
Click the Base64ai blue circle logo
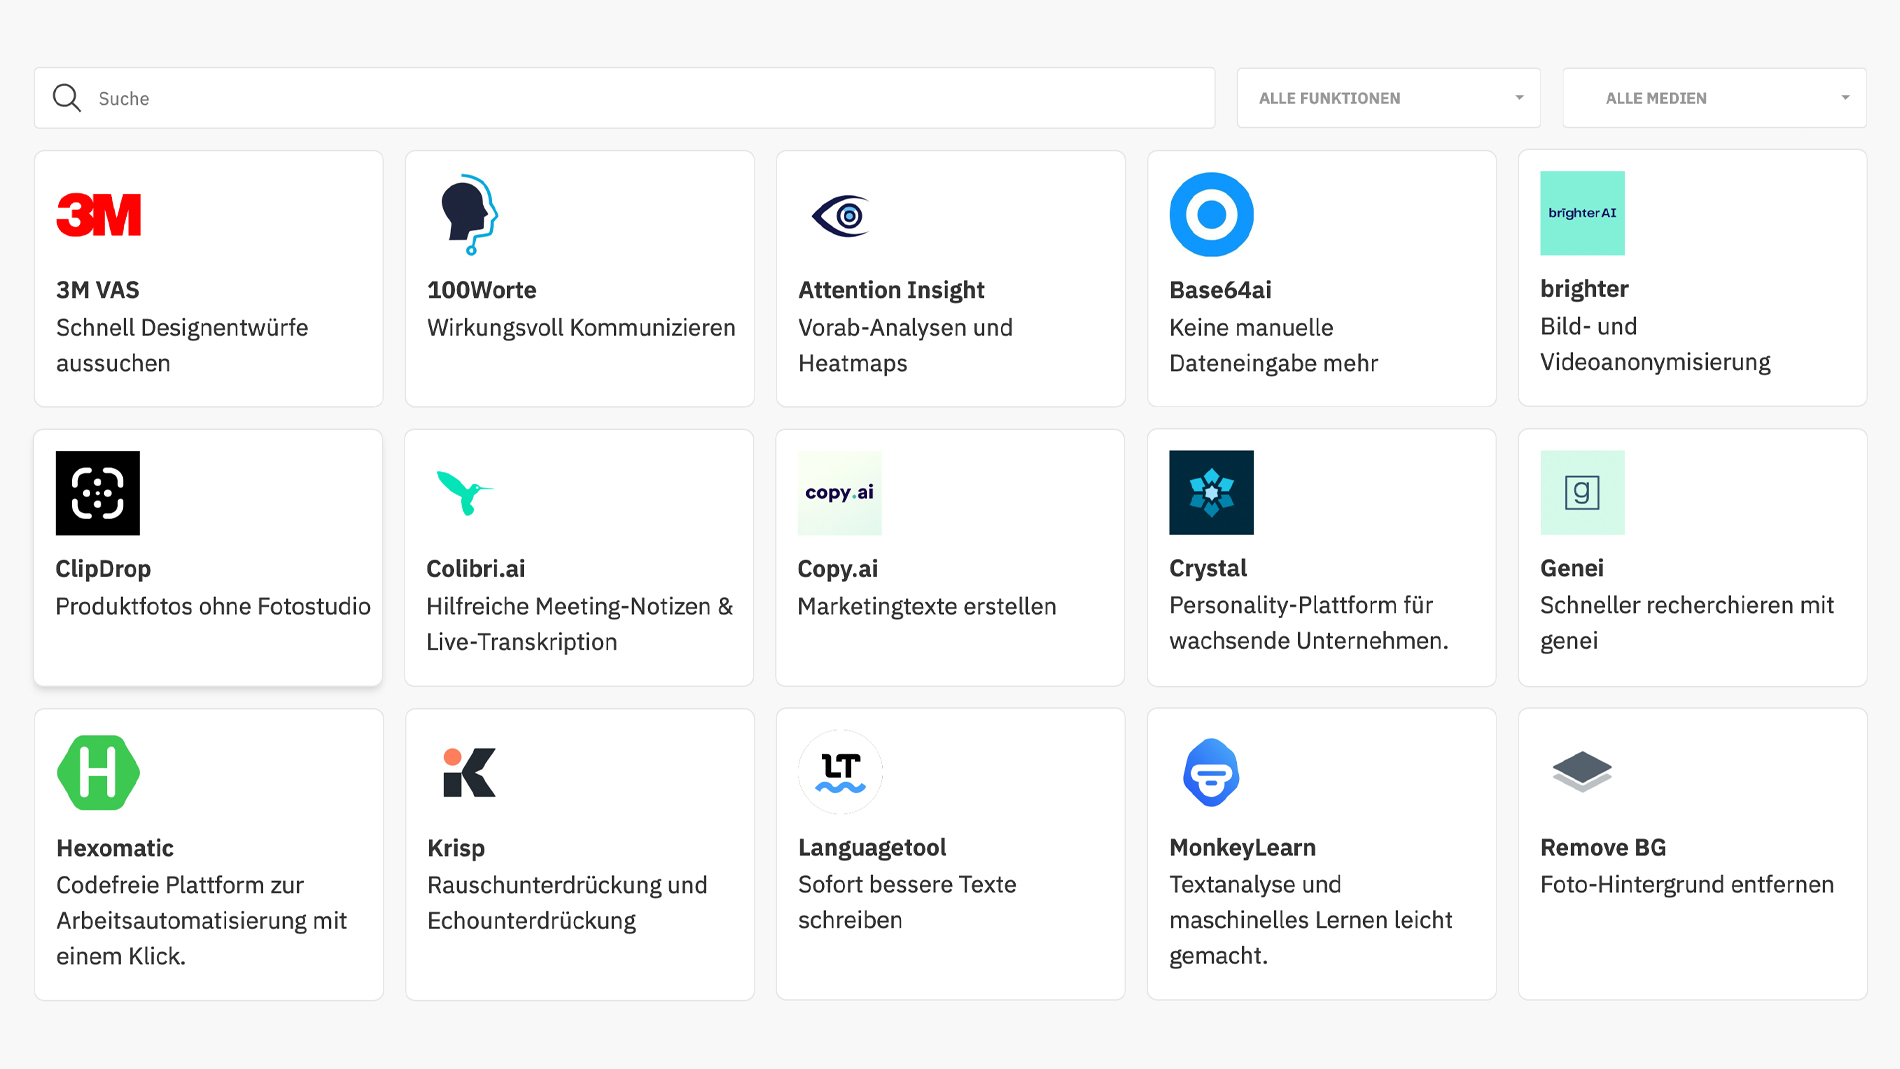pos(1211,214)
